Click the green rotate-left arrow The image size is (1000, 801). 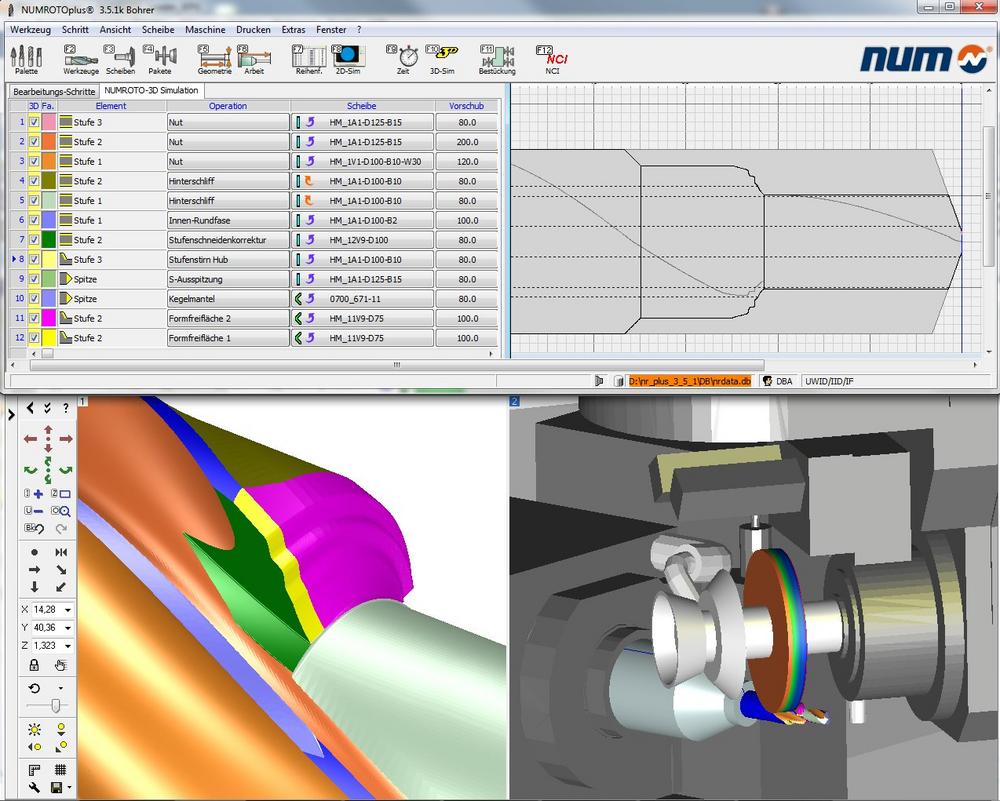pyautogui.click(x=30, y=470)
